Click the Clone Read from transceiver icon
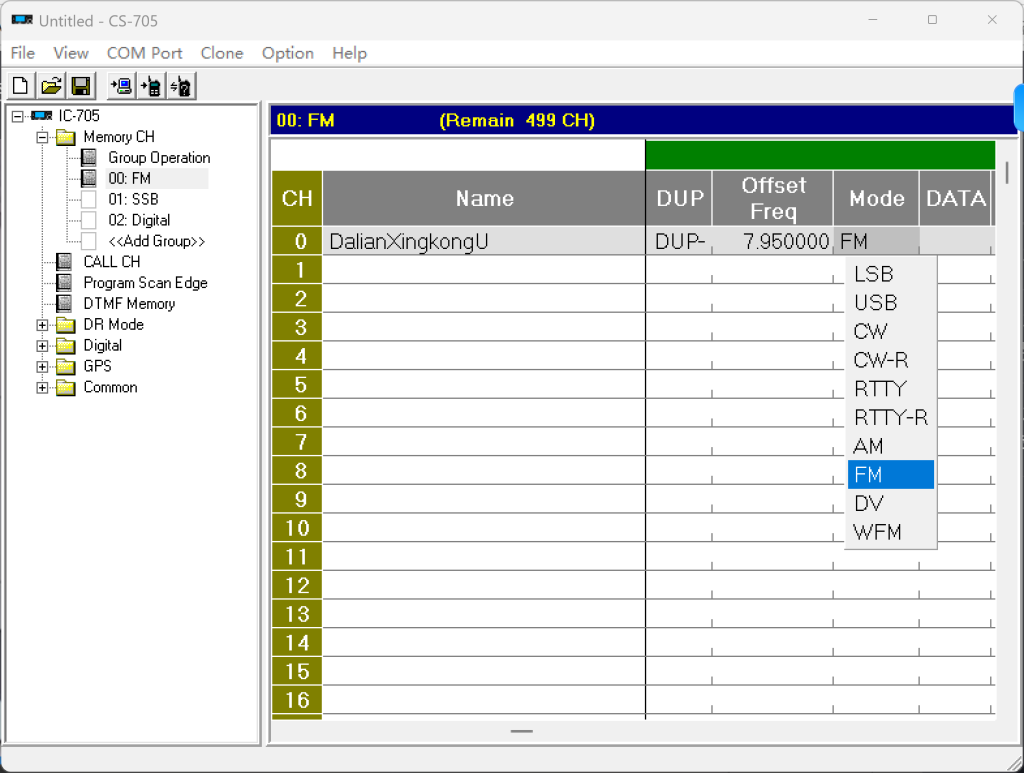This screenshot has width=1024, height=773. coord(121,86)
